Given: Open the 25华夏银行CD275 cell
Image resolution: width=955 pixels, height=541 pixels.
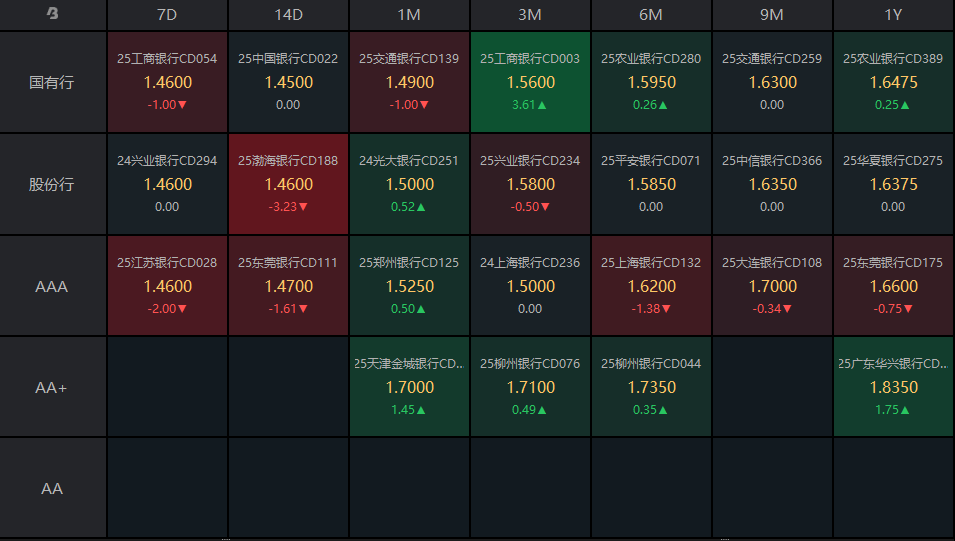Looking at the screenshot, I should [x=893, y=184].
